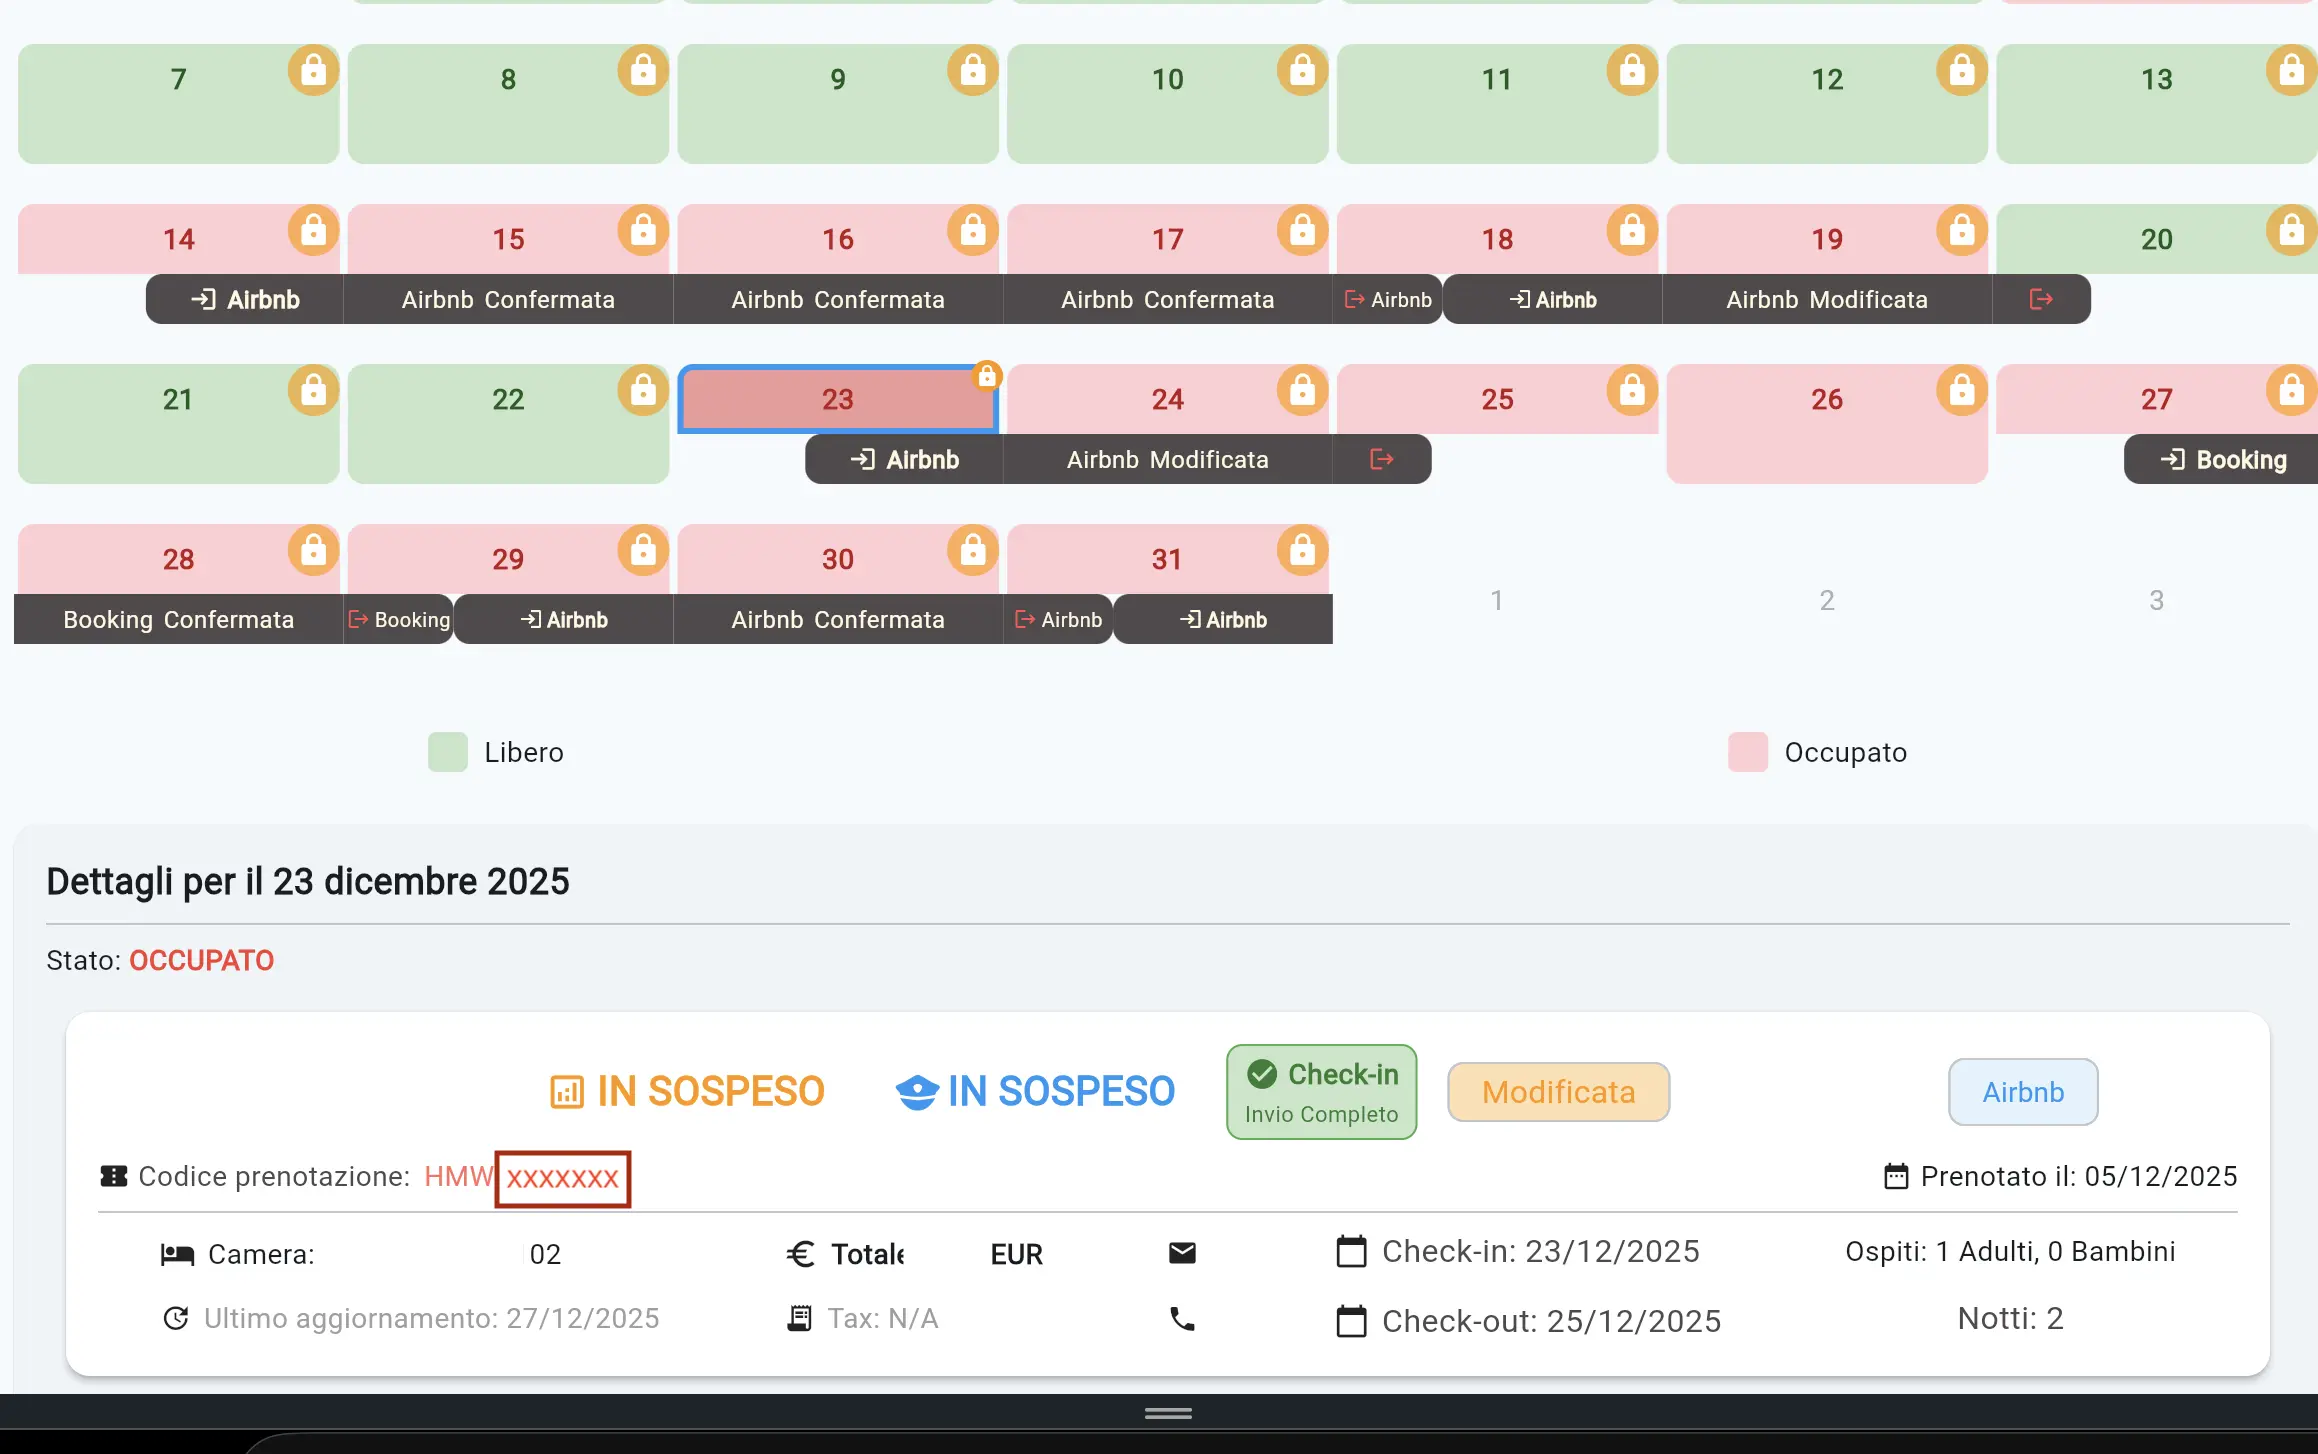2318x1454 pixels.
Task: Click the phone icon in the booking details
Action: coord(1182,1319)
